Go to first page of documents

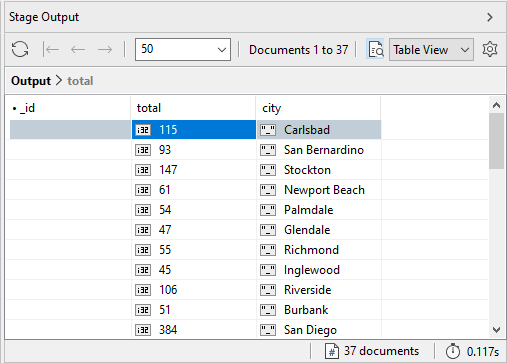coord(51,50)
